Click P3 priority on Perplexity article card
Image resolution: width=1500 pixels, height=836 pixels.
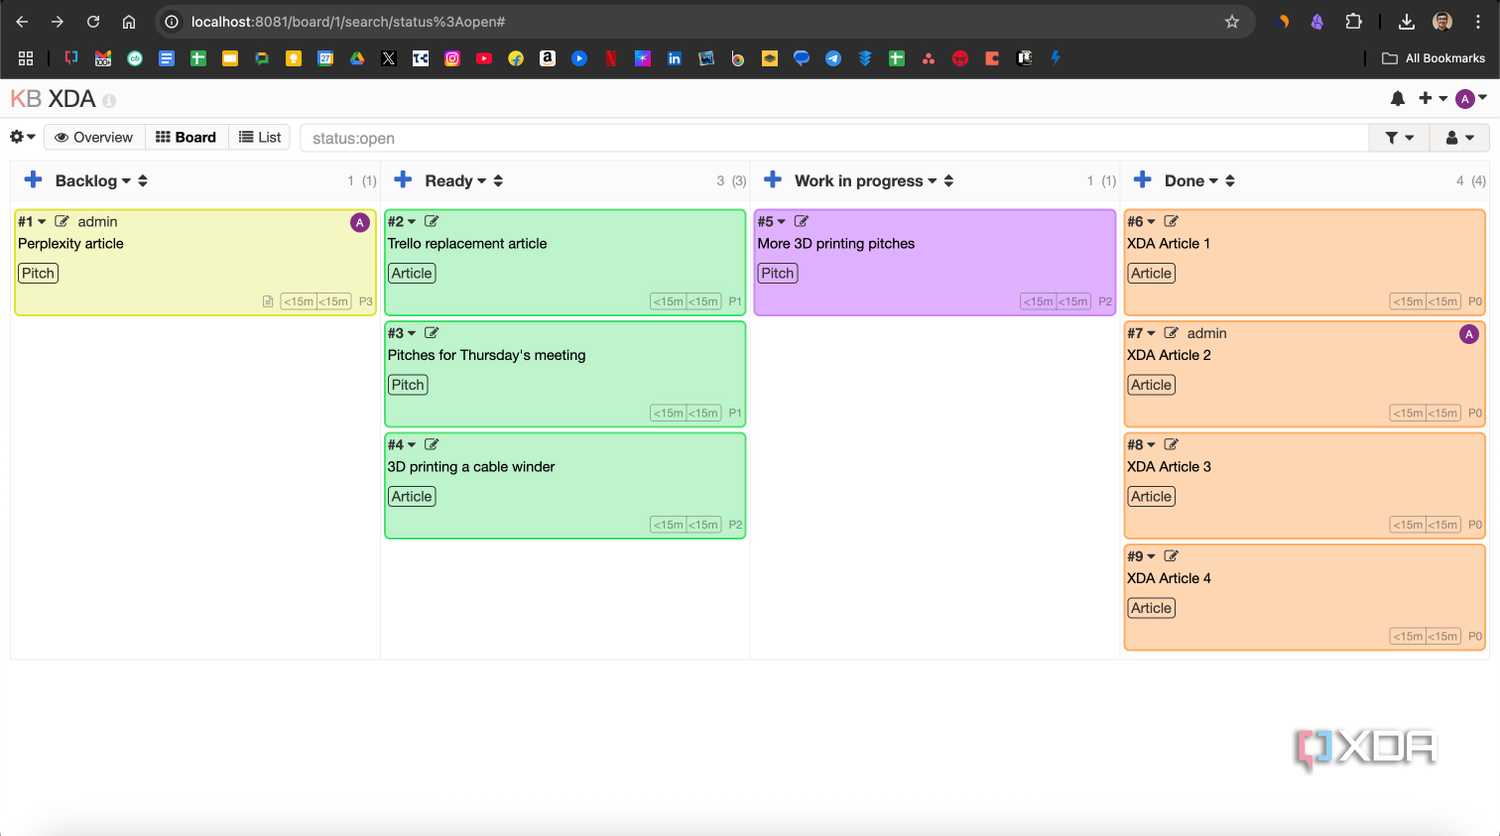pos(366,301)
